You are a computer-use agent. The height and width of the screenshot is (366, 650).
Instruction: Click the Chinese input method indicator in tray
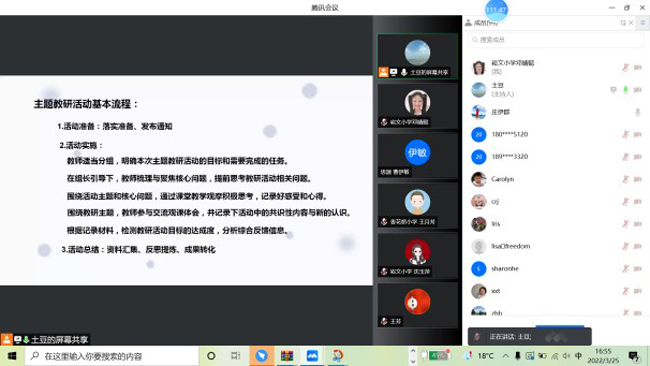click(578, 356)
